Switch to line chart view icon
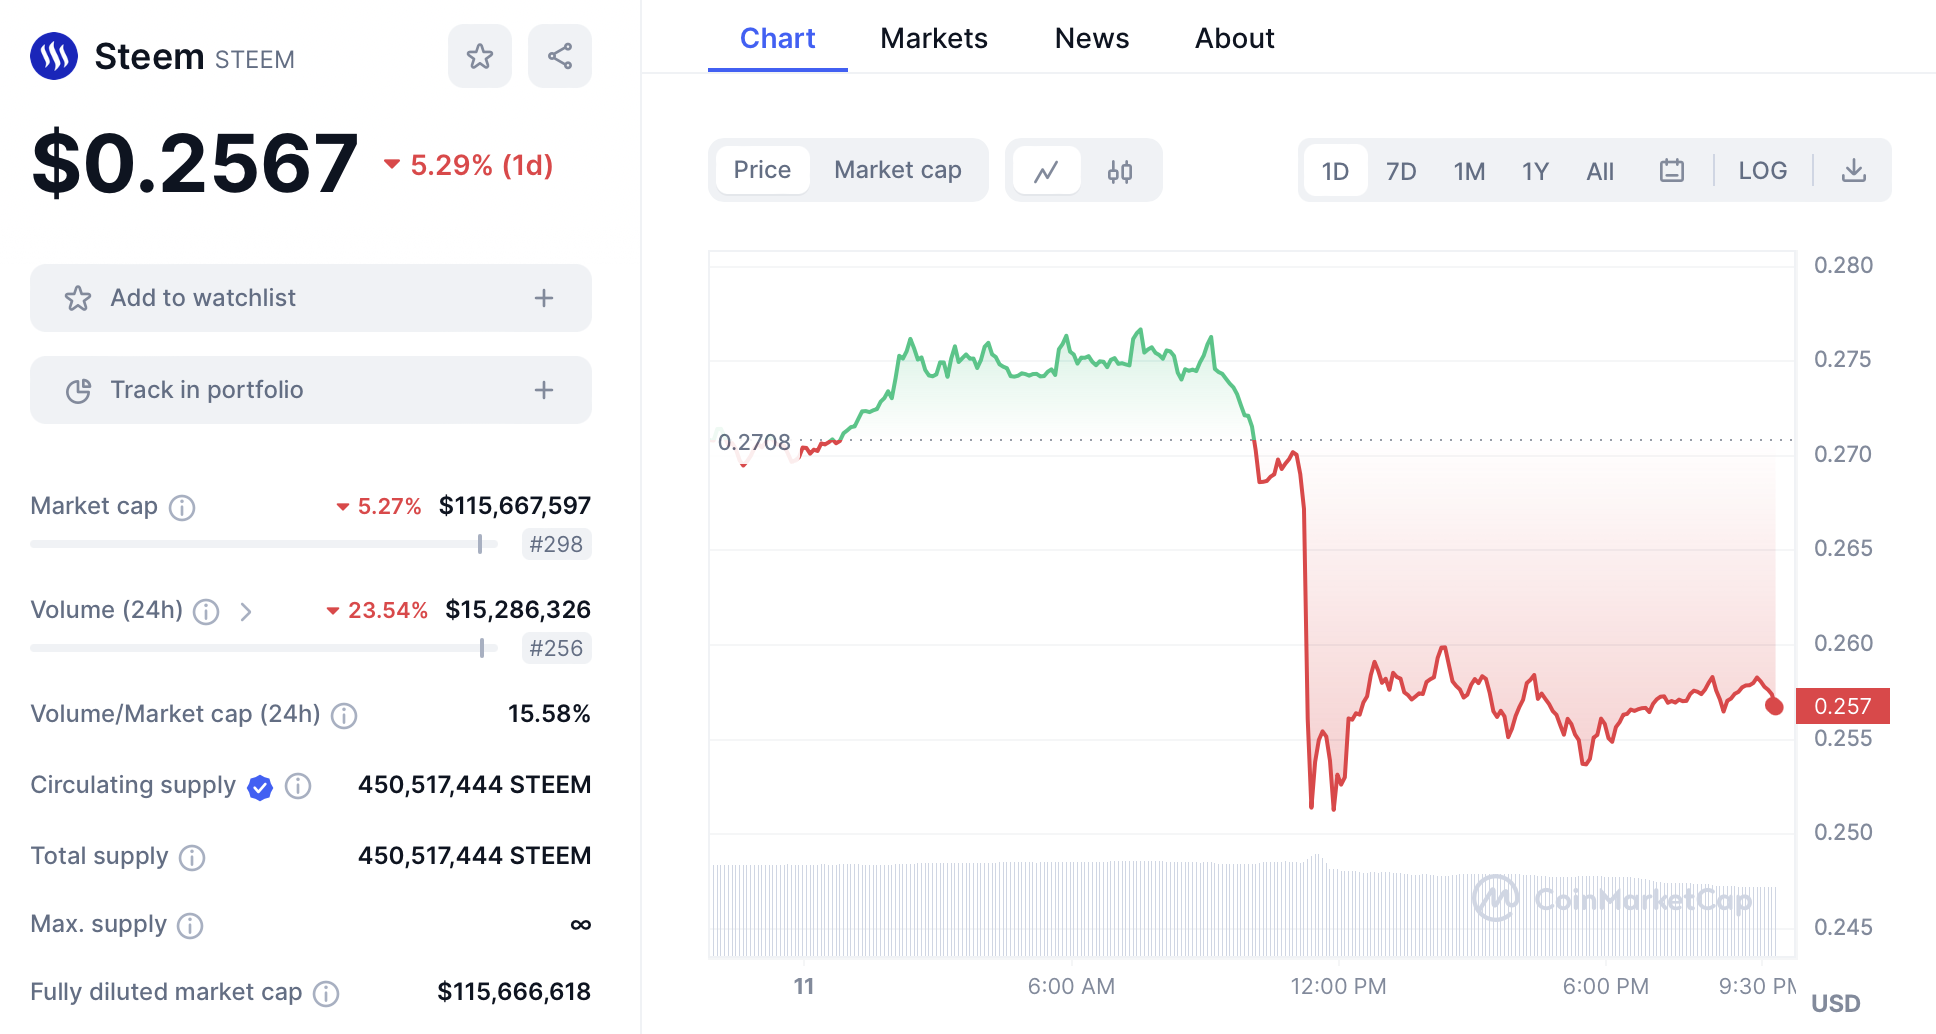Image resolution: width=1936 pixels, height=1034 pixels. coord(1046,171)
